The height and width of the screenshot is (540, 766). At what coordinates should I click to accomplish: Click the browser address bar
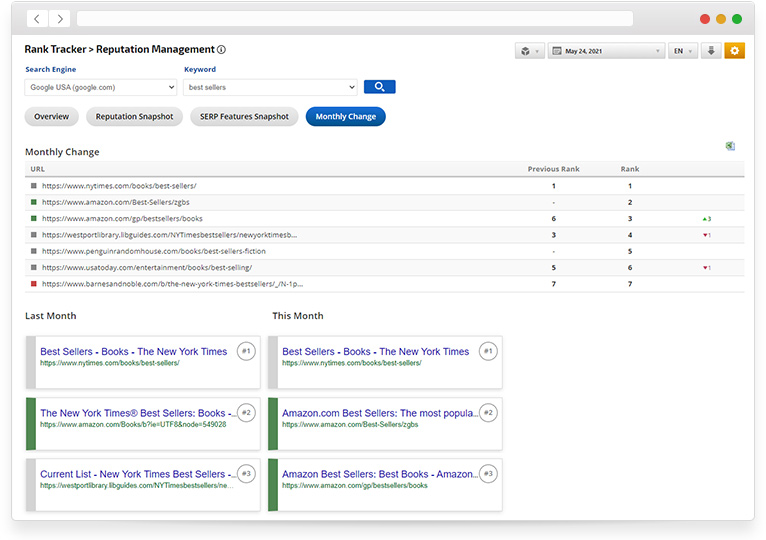pyautogui.click(x=354, y=19)
